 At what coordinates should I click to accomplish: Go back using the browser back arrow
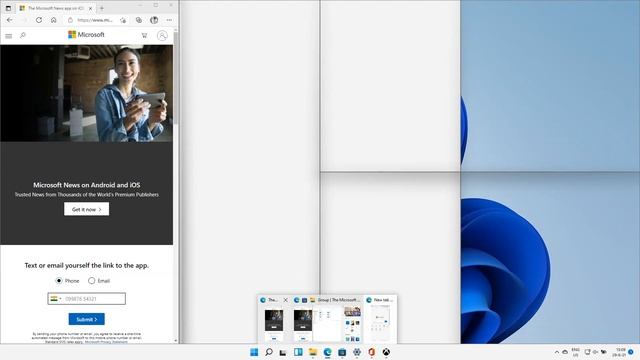point(9,20)
